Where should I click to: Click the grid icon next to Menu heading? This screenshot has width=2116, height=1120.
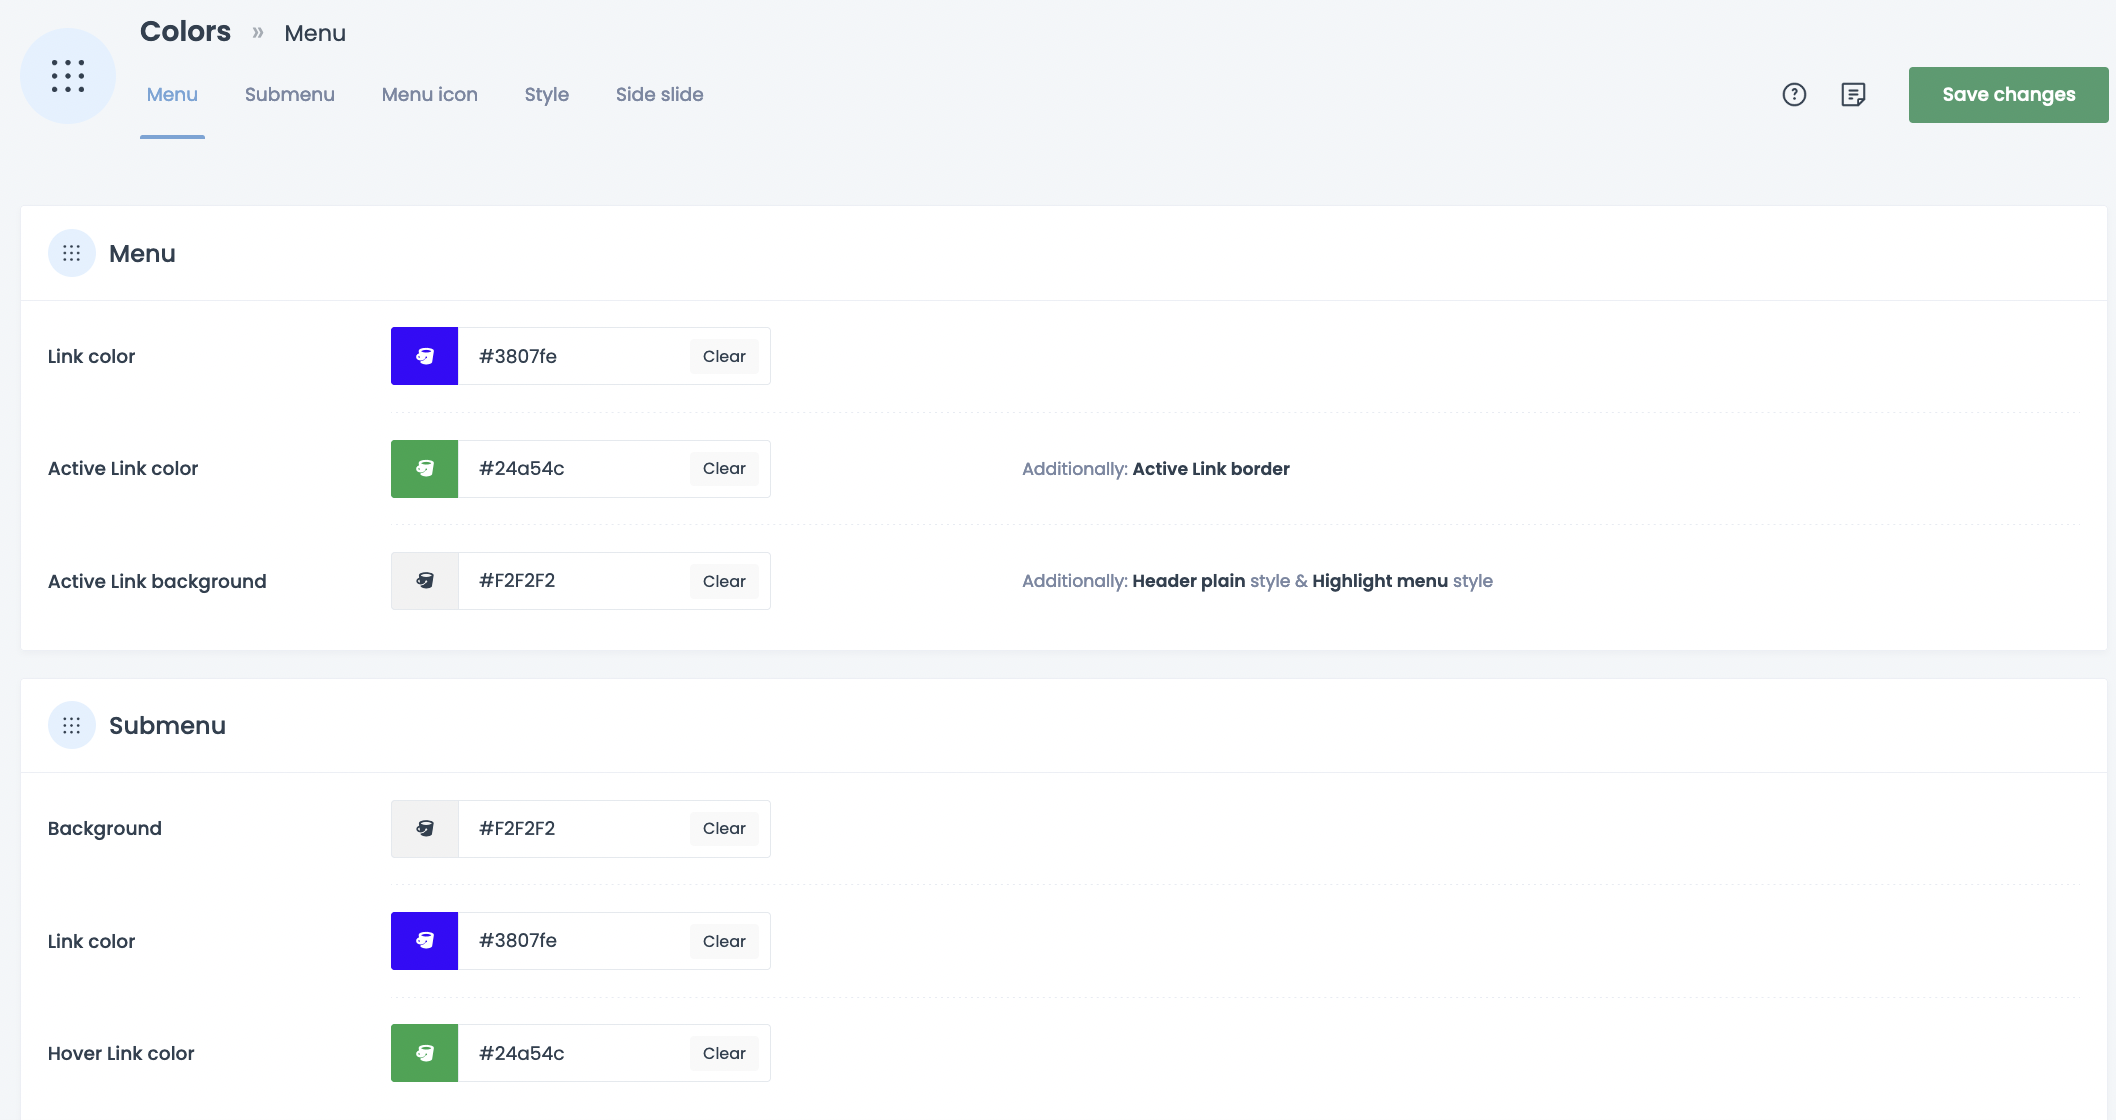[x=72, y=253]
